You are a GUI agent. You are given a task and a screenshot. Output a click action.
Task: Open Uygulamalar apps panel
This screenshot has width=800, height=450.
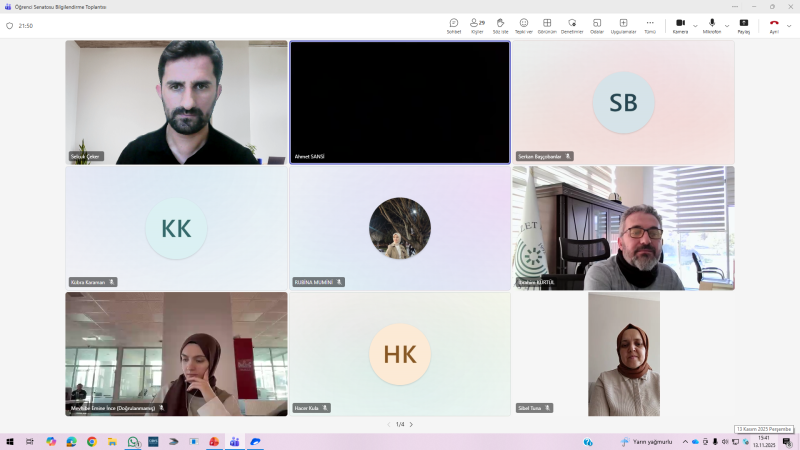pyautogui.click(x=623, y=25)
